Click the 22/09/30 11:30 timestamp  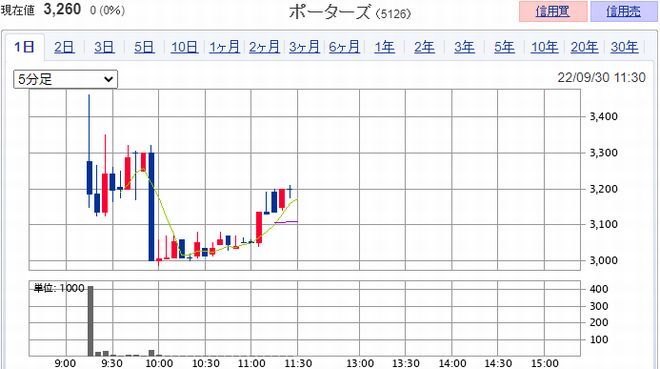[601, 77]
